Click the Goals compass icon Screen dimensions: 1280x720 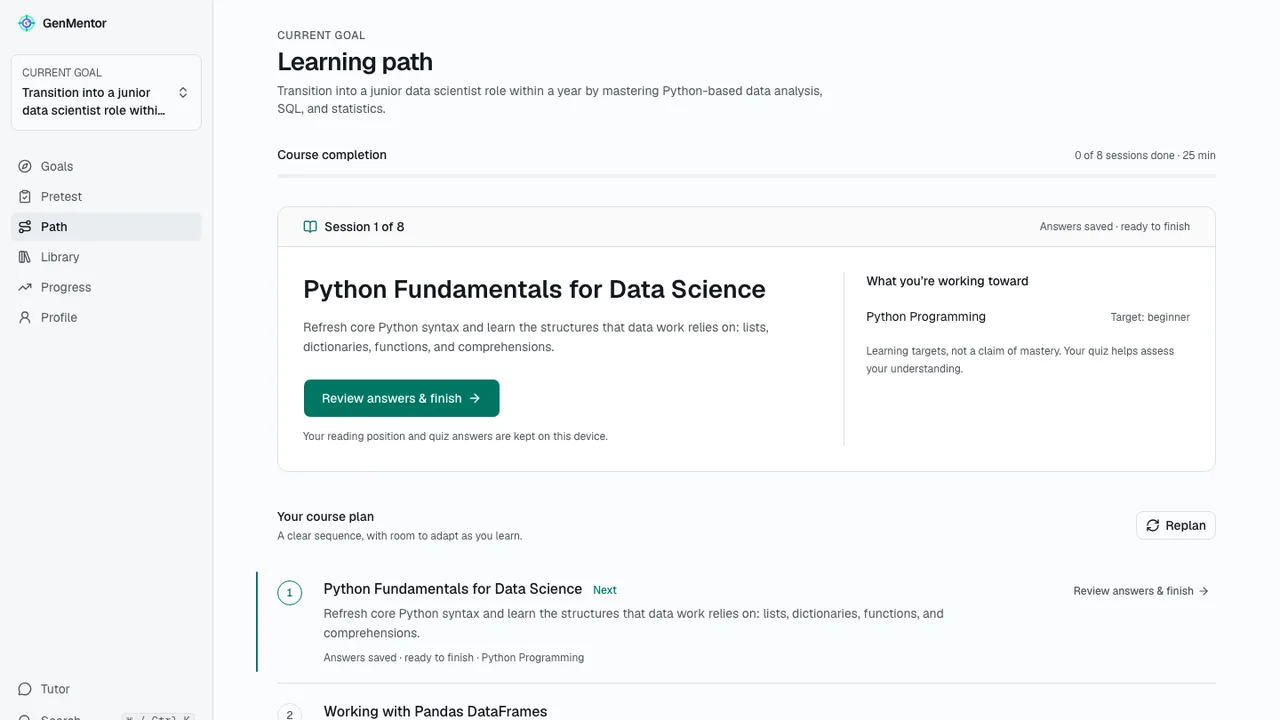[25, 166]
